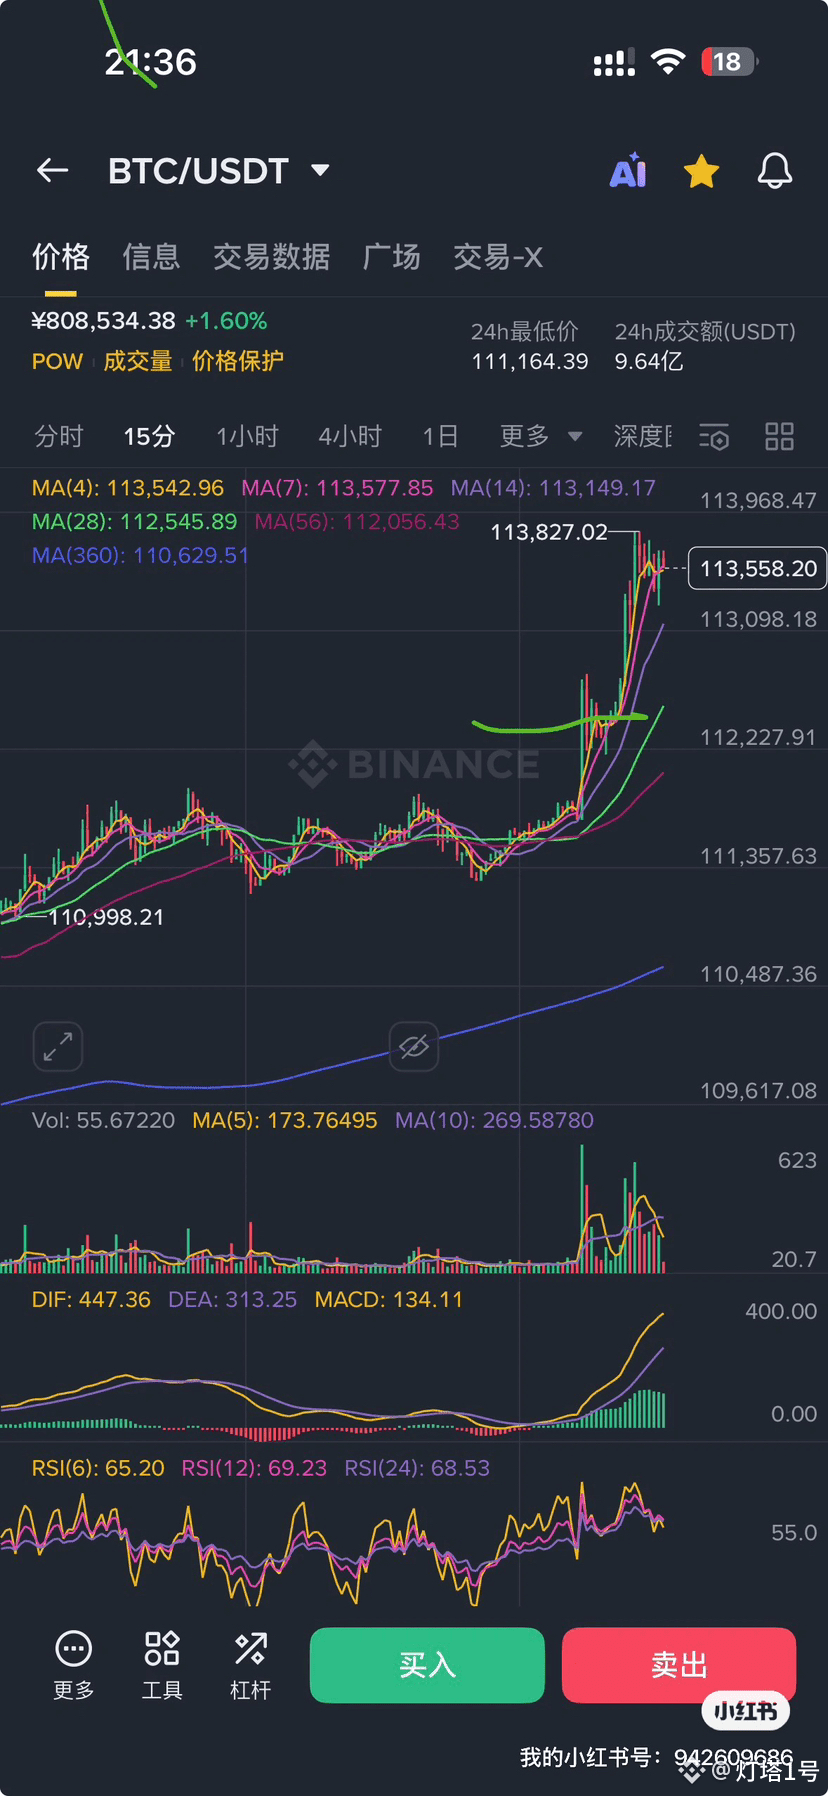
Task: Open the AI assistant icon
Action: pos(628,171)
